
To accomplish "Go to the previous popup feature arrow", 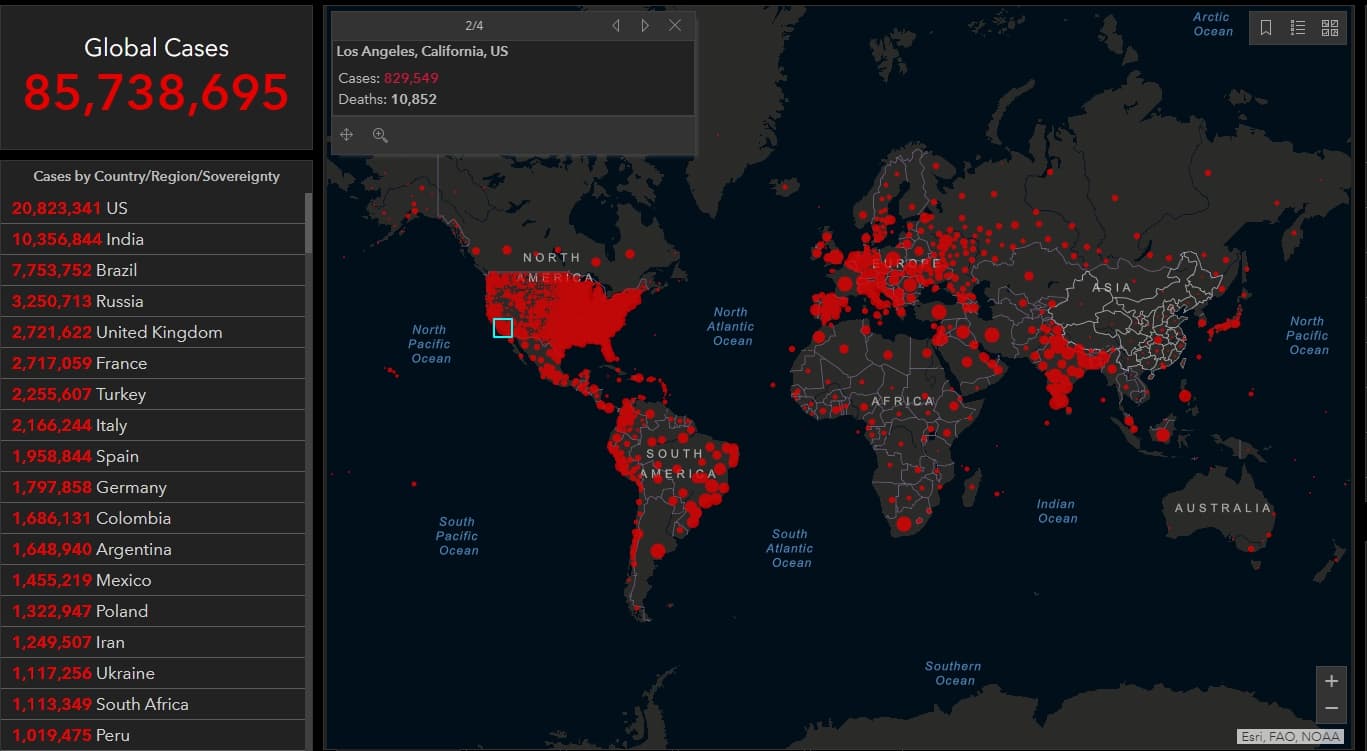I will [x=616, y=25].
